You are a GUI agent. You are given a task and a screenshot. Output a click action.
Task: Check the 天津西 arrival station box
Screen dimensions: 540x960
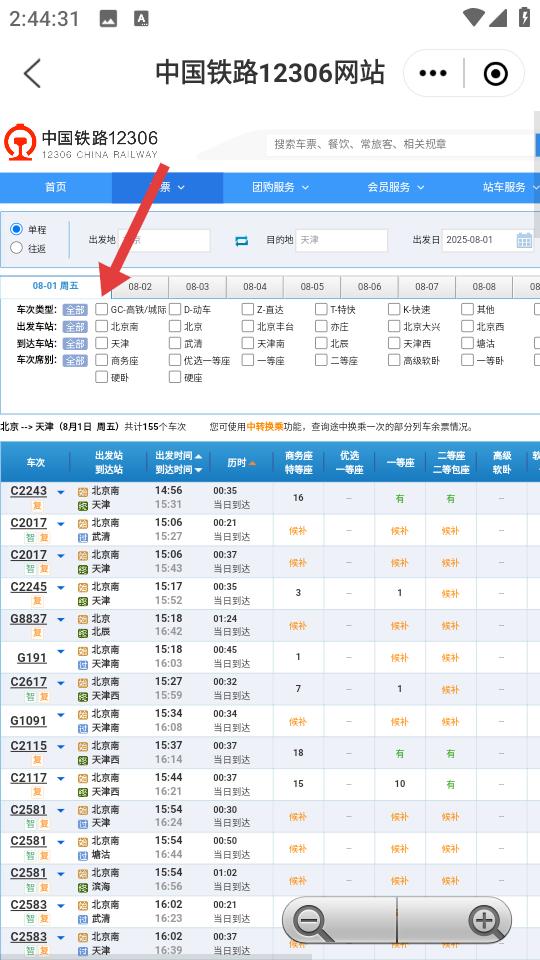394,343
